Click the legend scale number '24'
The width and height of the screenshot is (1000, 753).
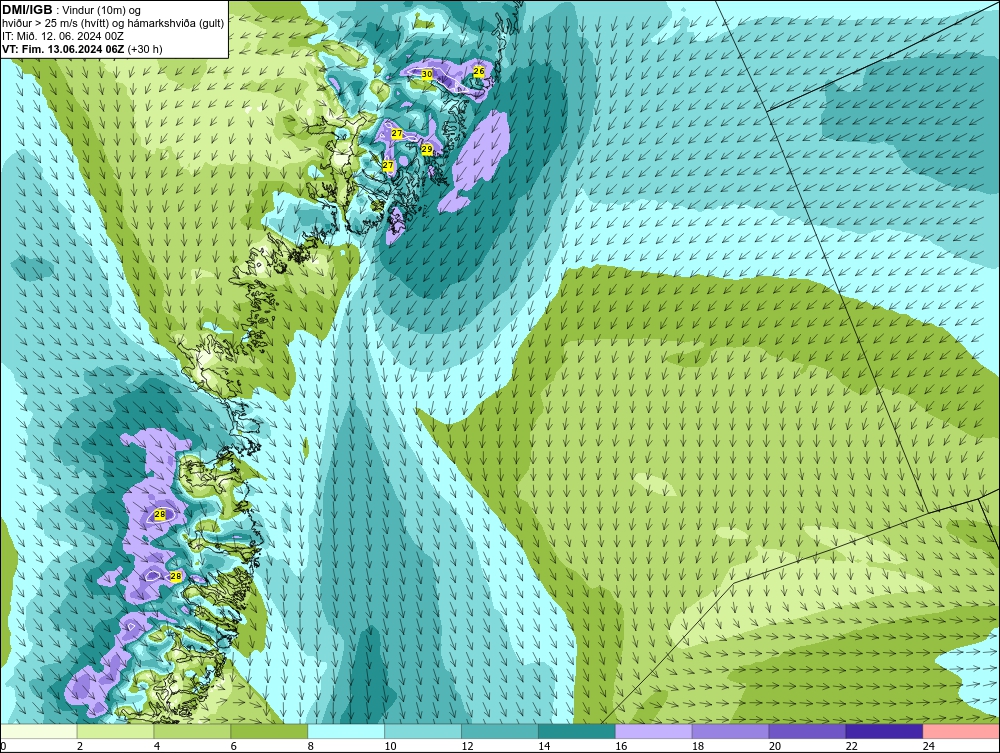pos(929,746)
